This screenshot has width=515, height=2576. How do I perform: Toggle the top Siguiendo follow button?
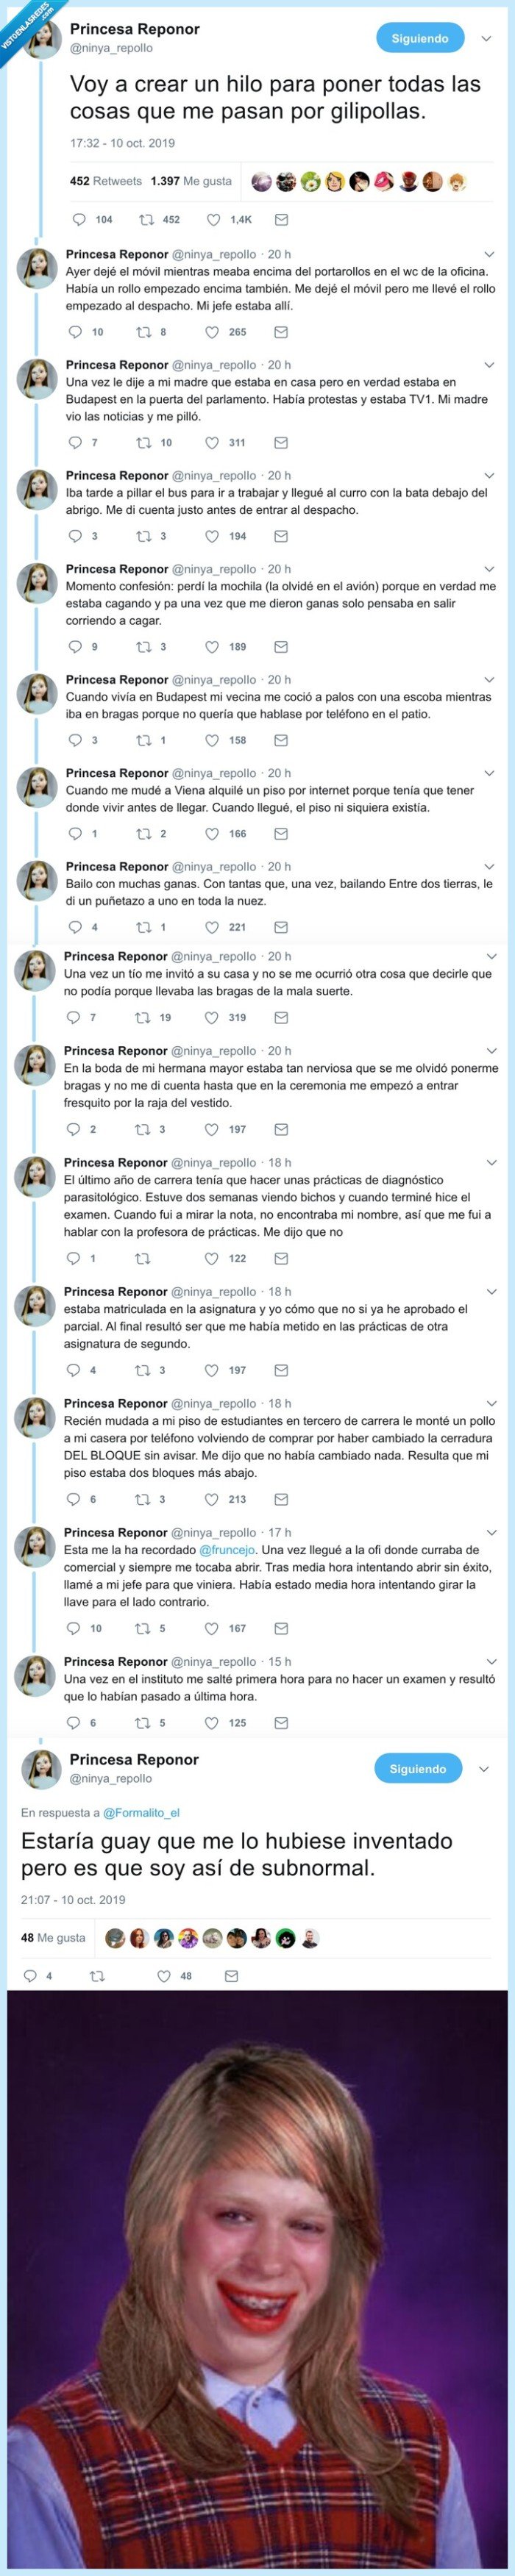tap(420, 38)
